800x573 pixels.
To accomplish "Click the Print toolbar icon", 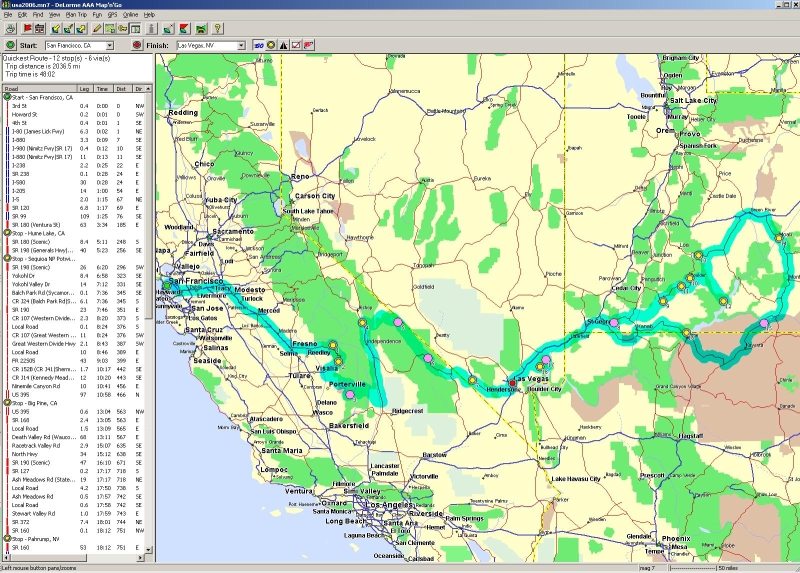I will coord(9,29).
